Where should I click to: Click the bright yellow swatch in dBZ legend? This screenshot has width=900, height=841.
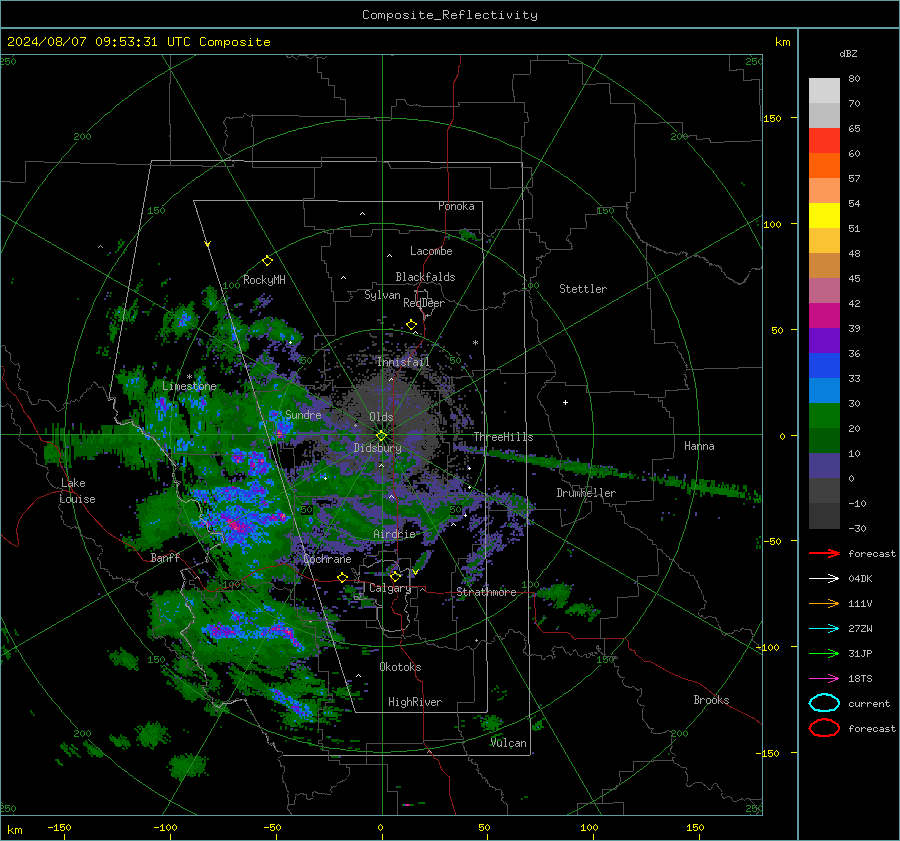tap(824, 216)
